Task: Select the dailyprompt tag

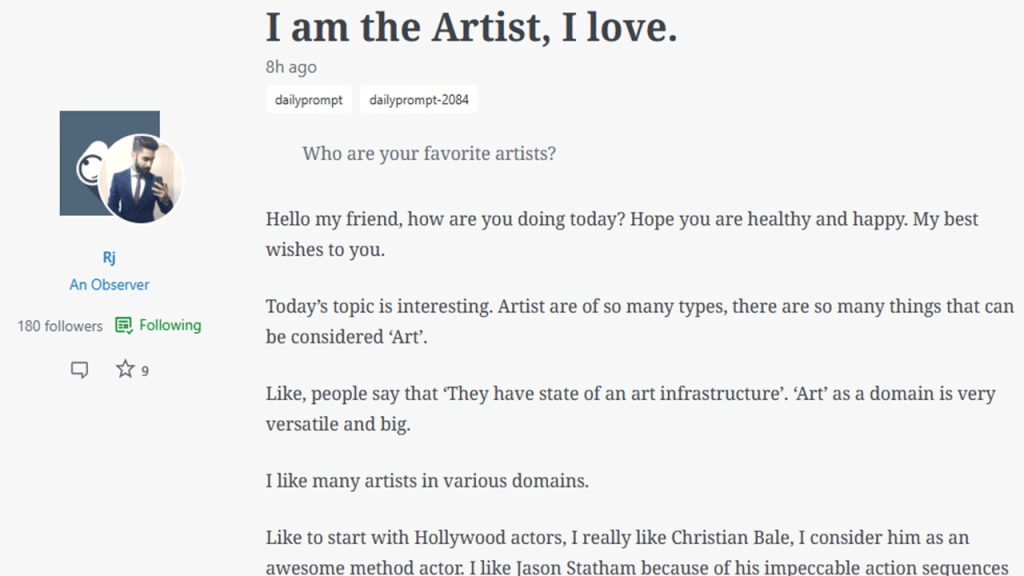Action: [309, 100]
